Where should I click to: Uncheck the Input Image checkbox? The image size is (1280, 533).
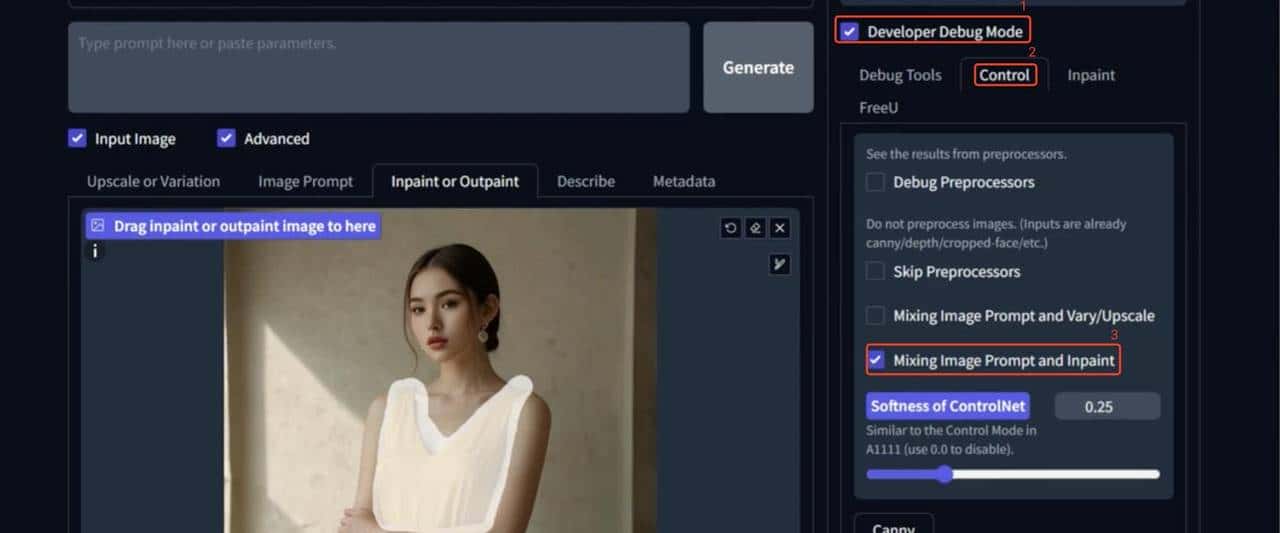[77, 139]
